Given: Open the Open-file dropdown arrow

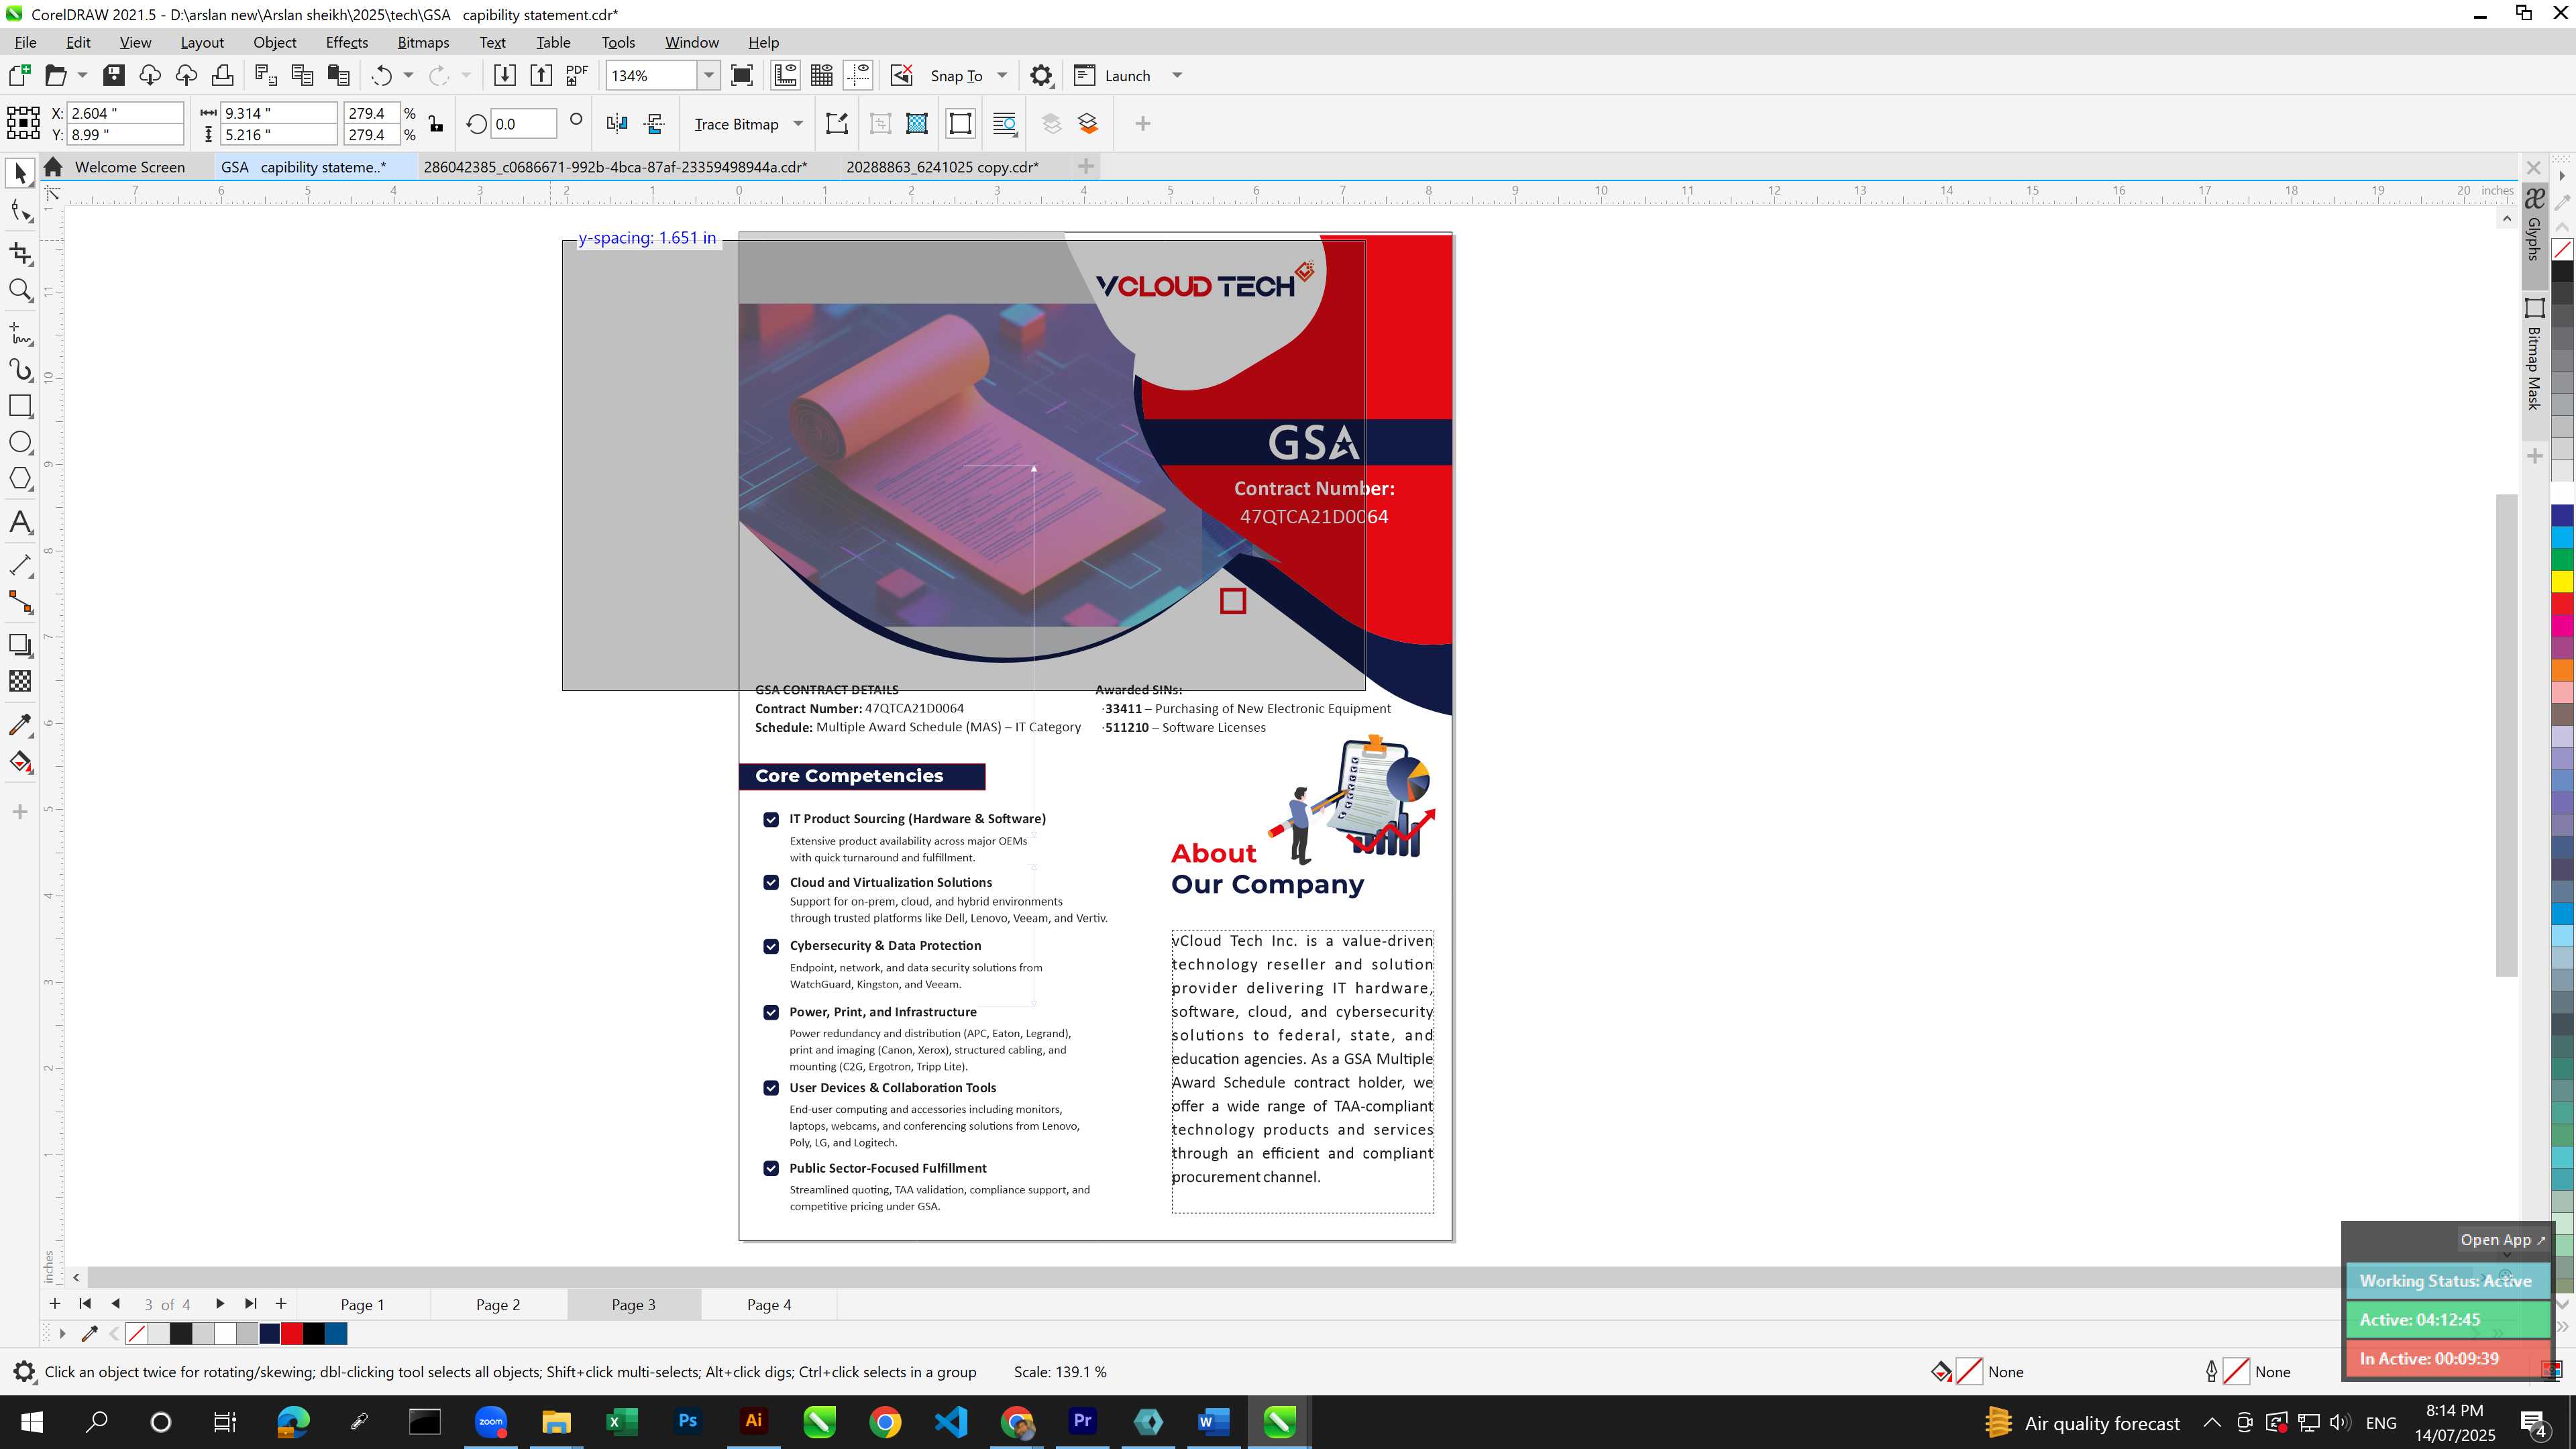Looking at the screenshot, I should tap(82, 75).
